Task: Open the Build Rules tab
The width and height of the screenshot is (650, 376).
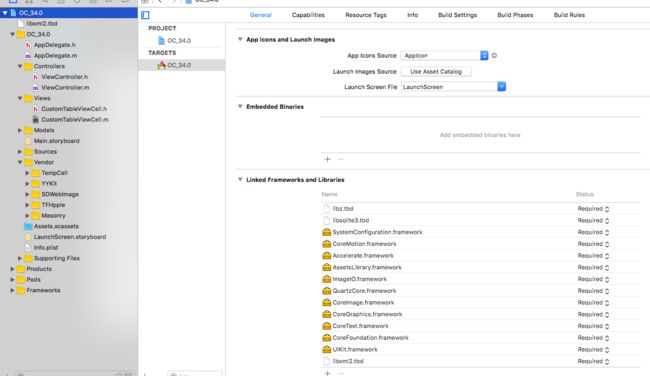Action: [569, 15]
